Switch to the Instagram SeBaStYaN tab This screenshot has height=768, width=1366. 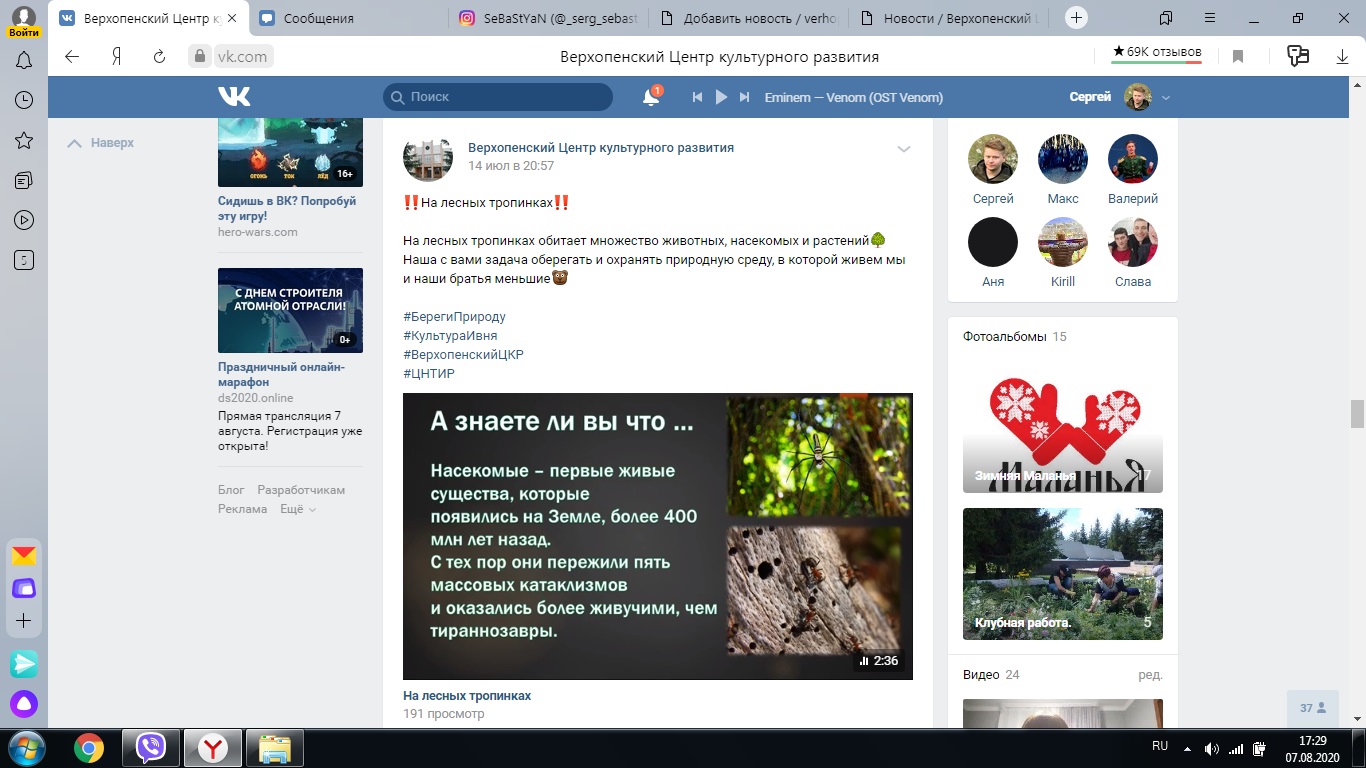click(548, 18)
